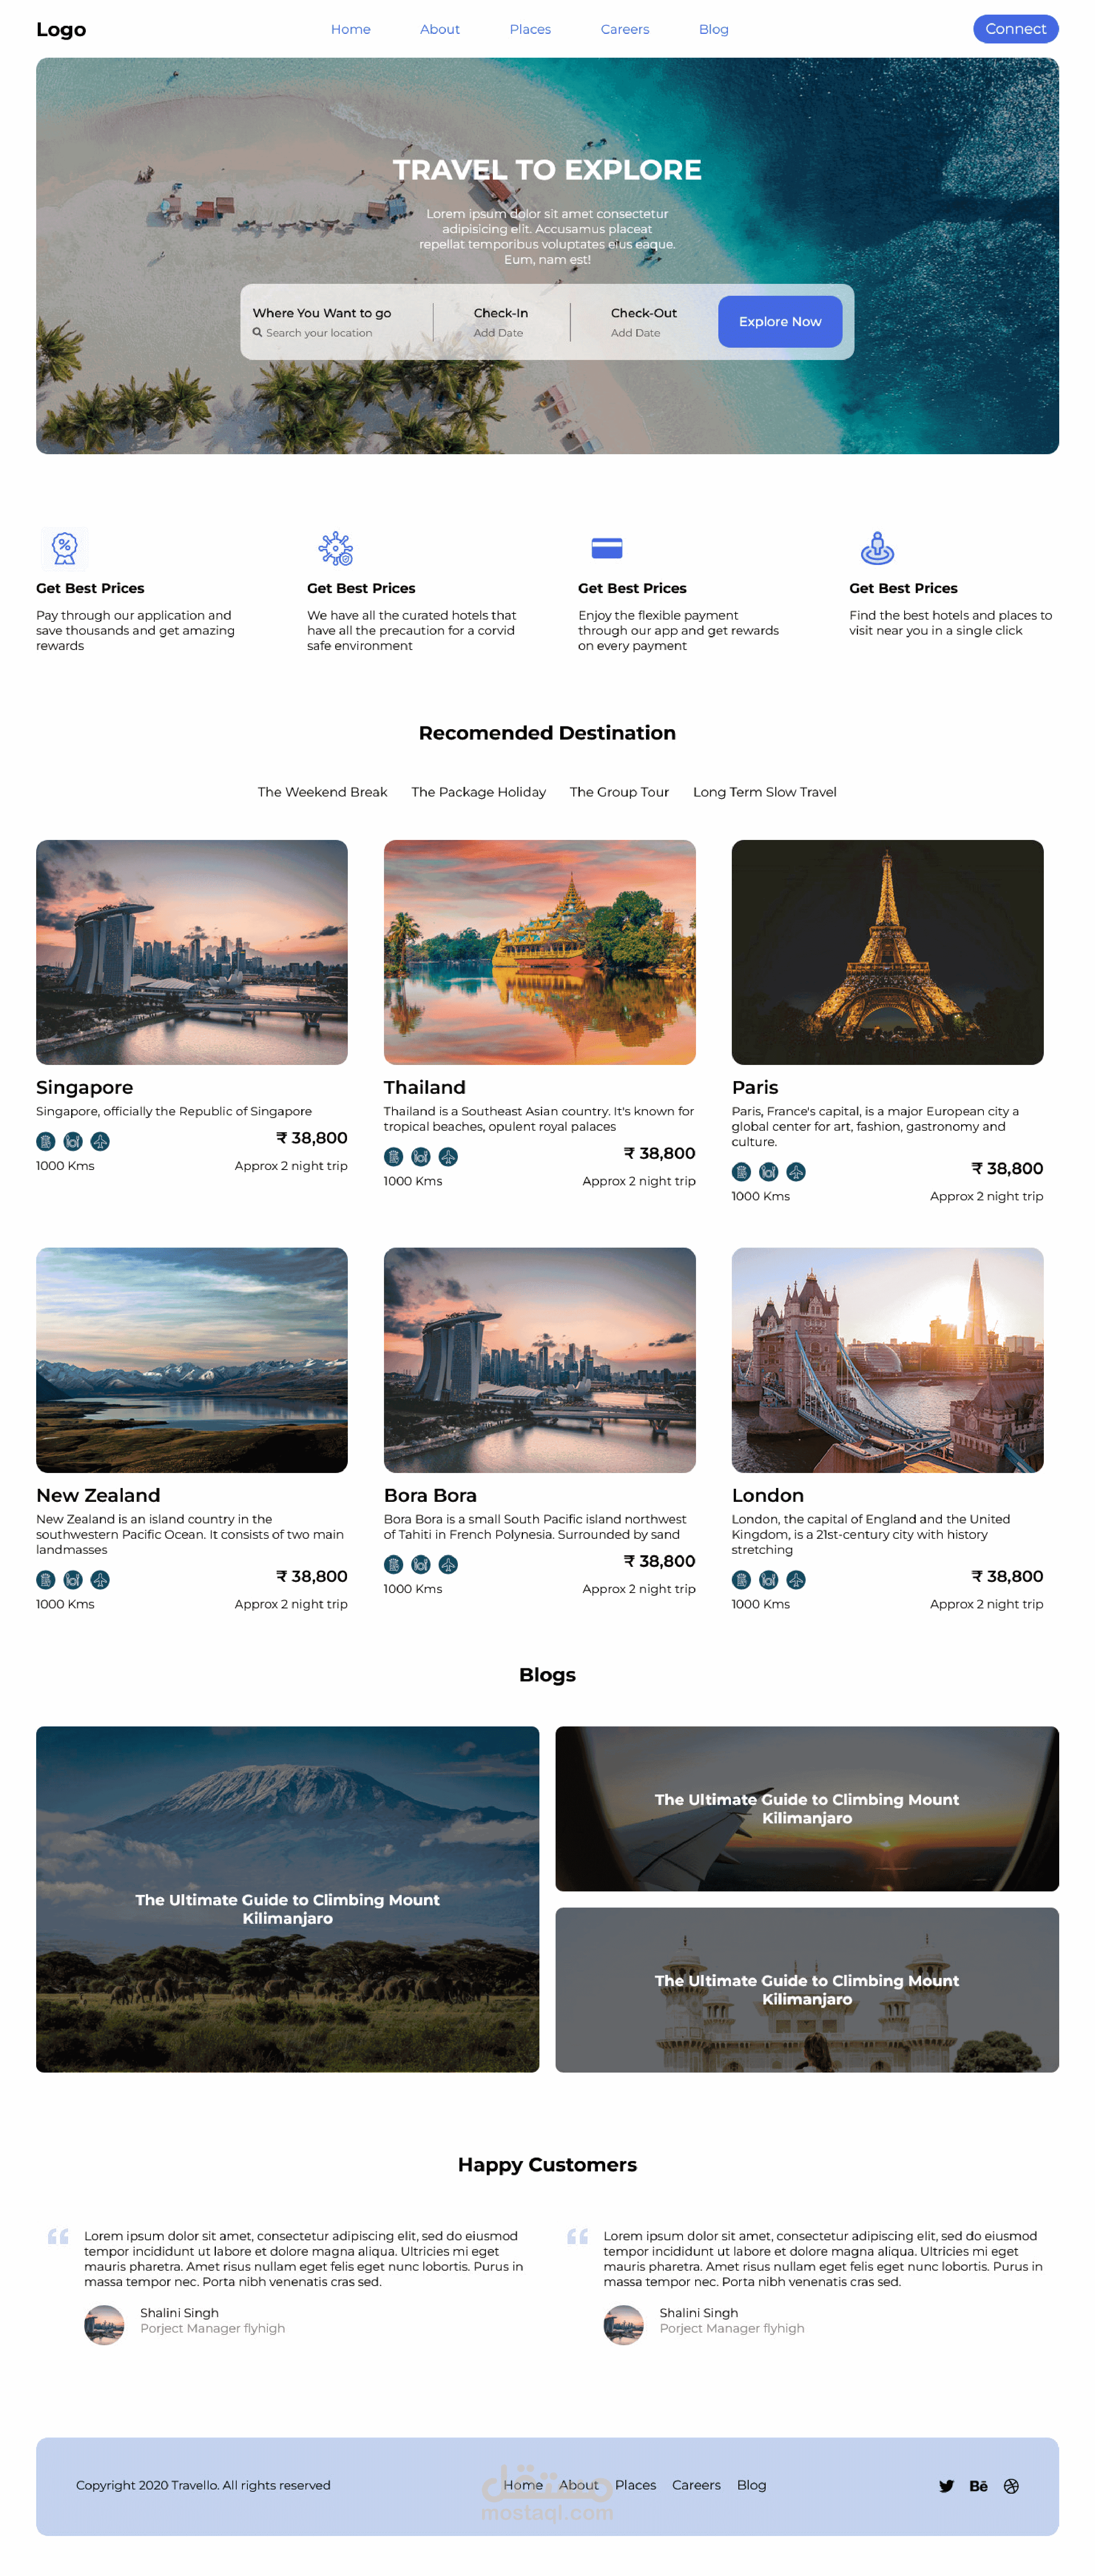The width and height of the screenshot is (1095, 2576).
Task: Click the virus safety precaution icon
Action: (x=335, y=548)
